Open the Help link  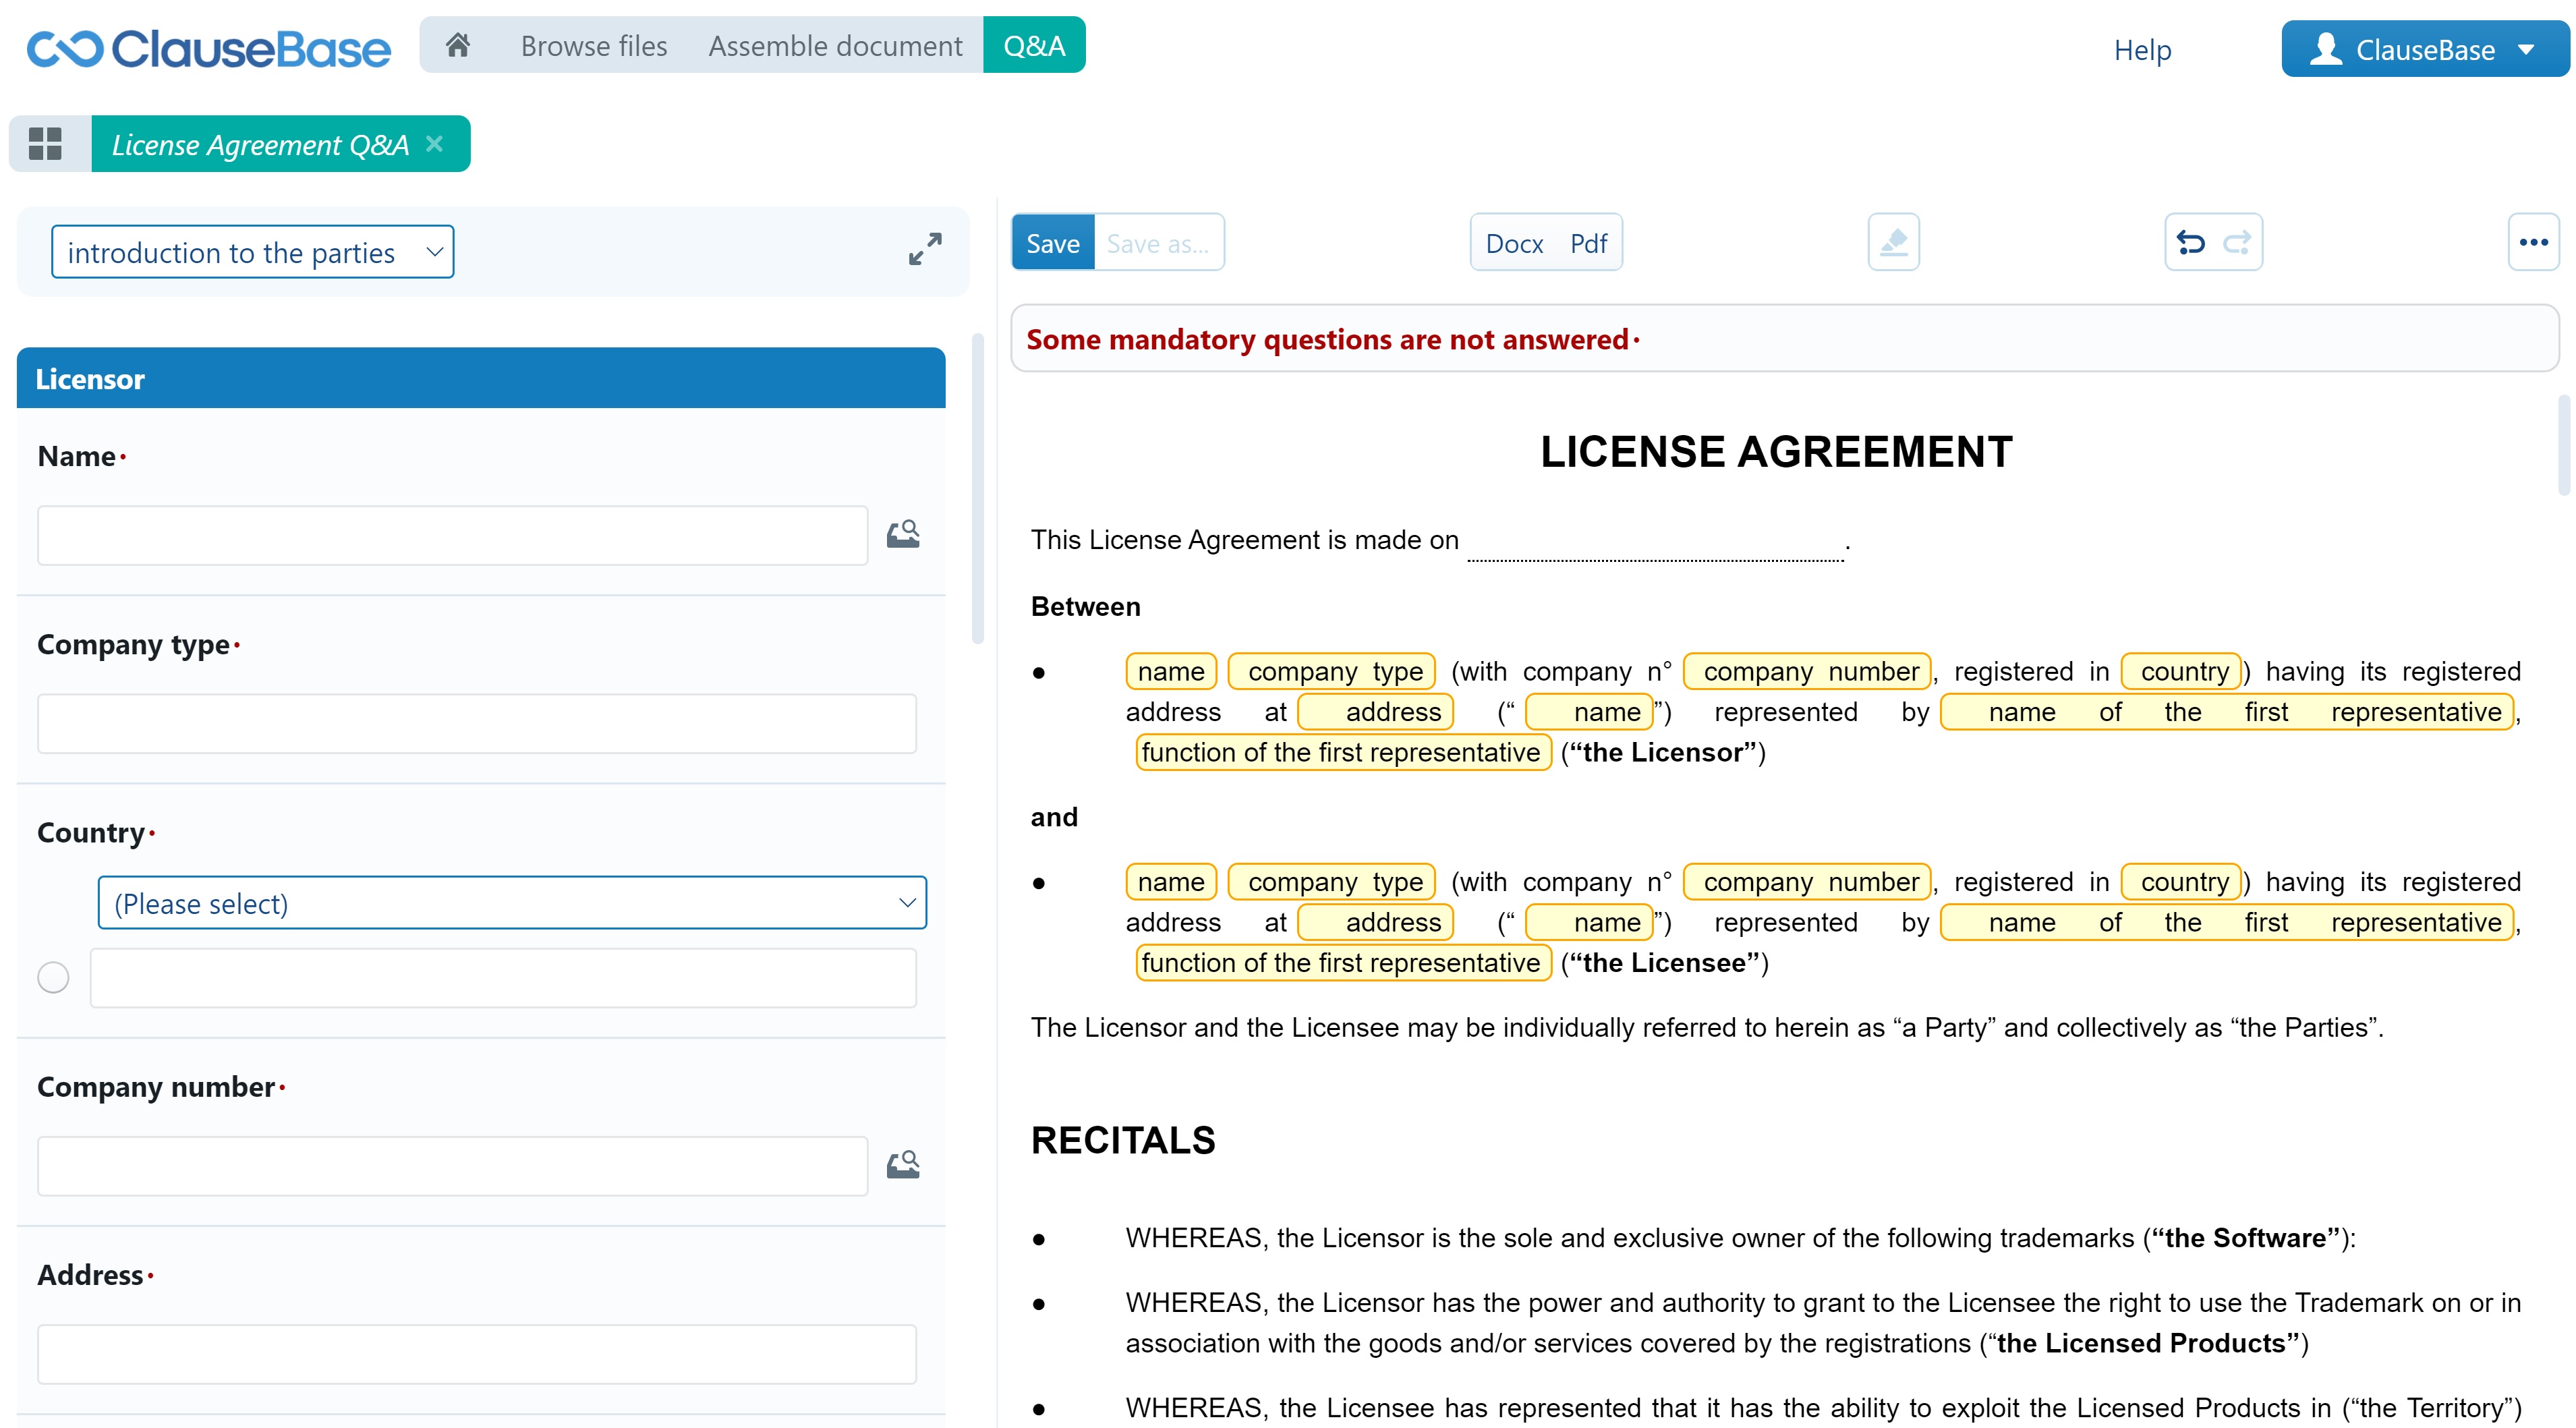pyautogui.click(x=2142, y=50)
